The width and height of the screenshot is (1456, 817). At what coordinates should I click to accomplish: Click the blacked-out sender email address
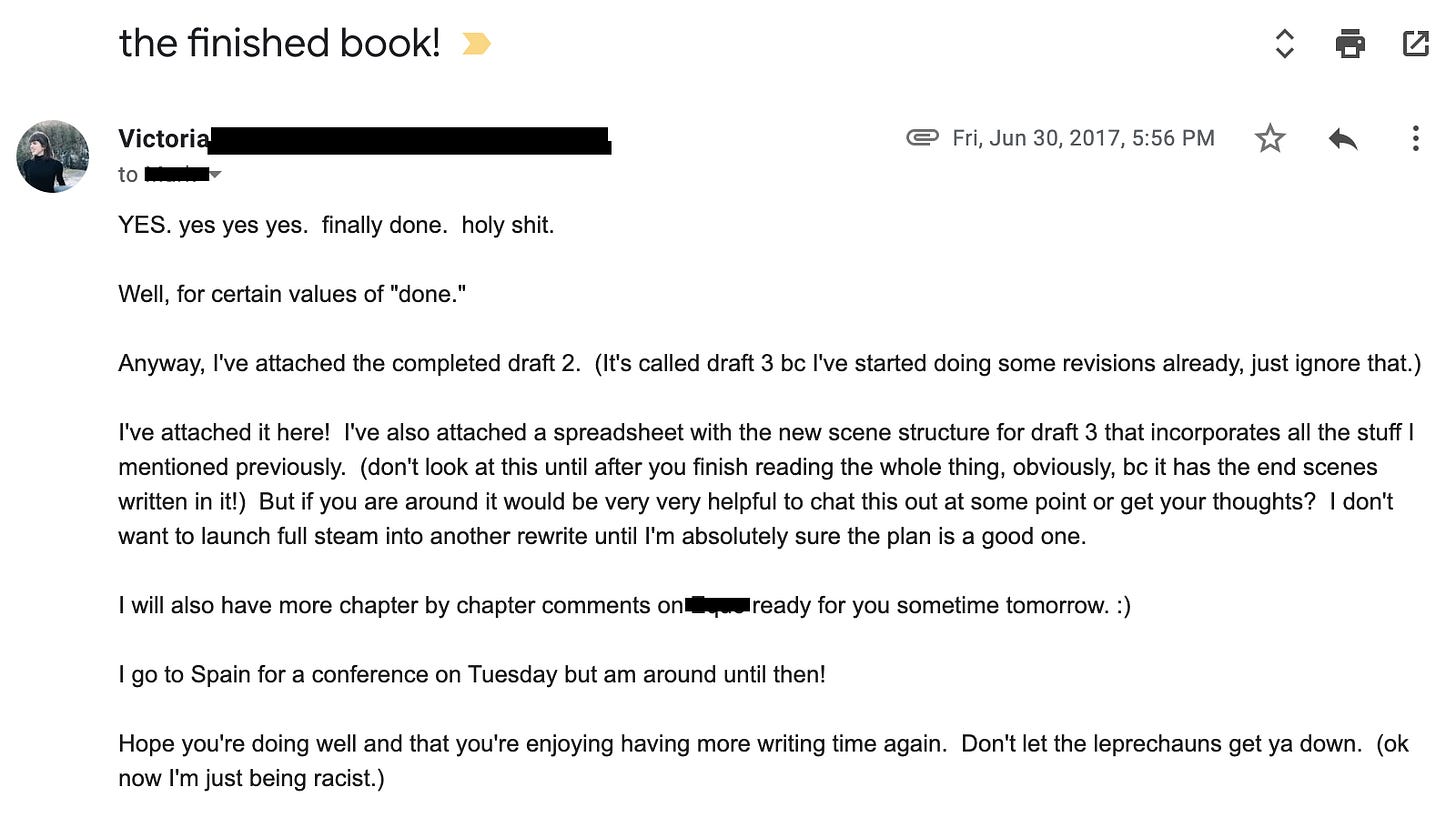tap(410, 140)
